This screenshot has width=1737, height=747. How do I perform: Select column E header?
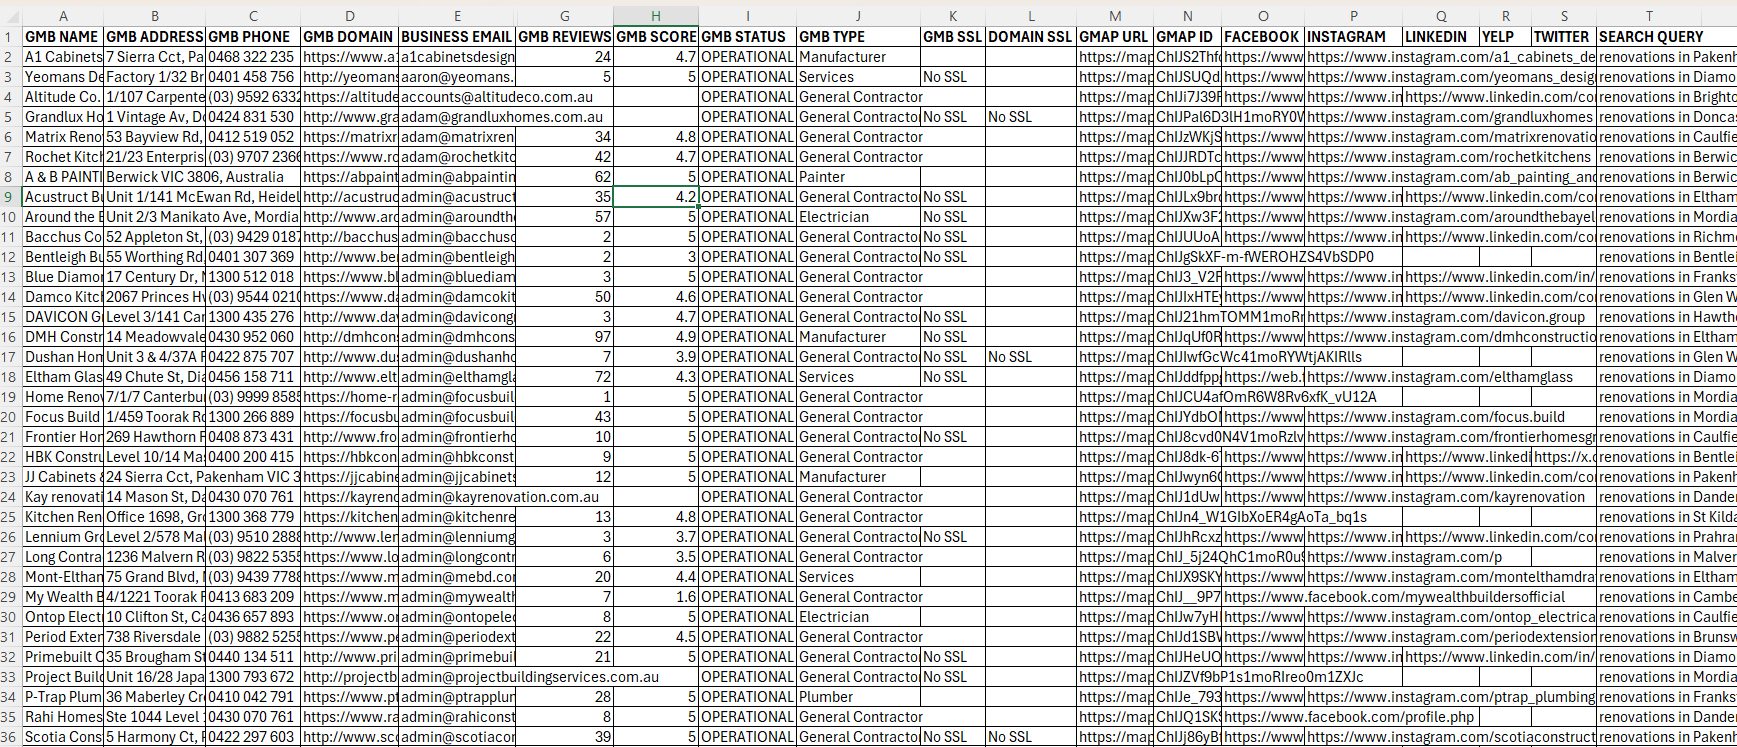457,16
